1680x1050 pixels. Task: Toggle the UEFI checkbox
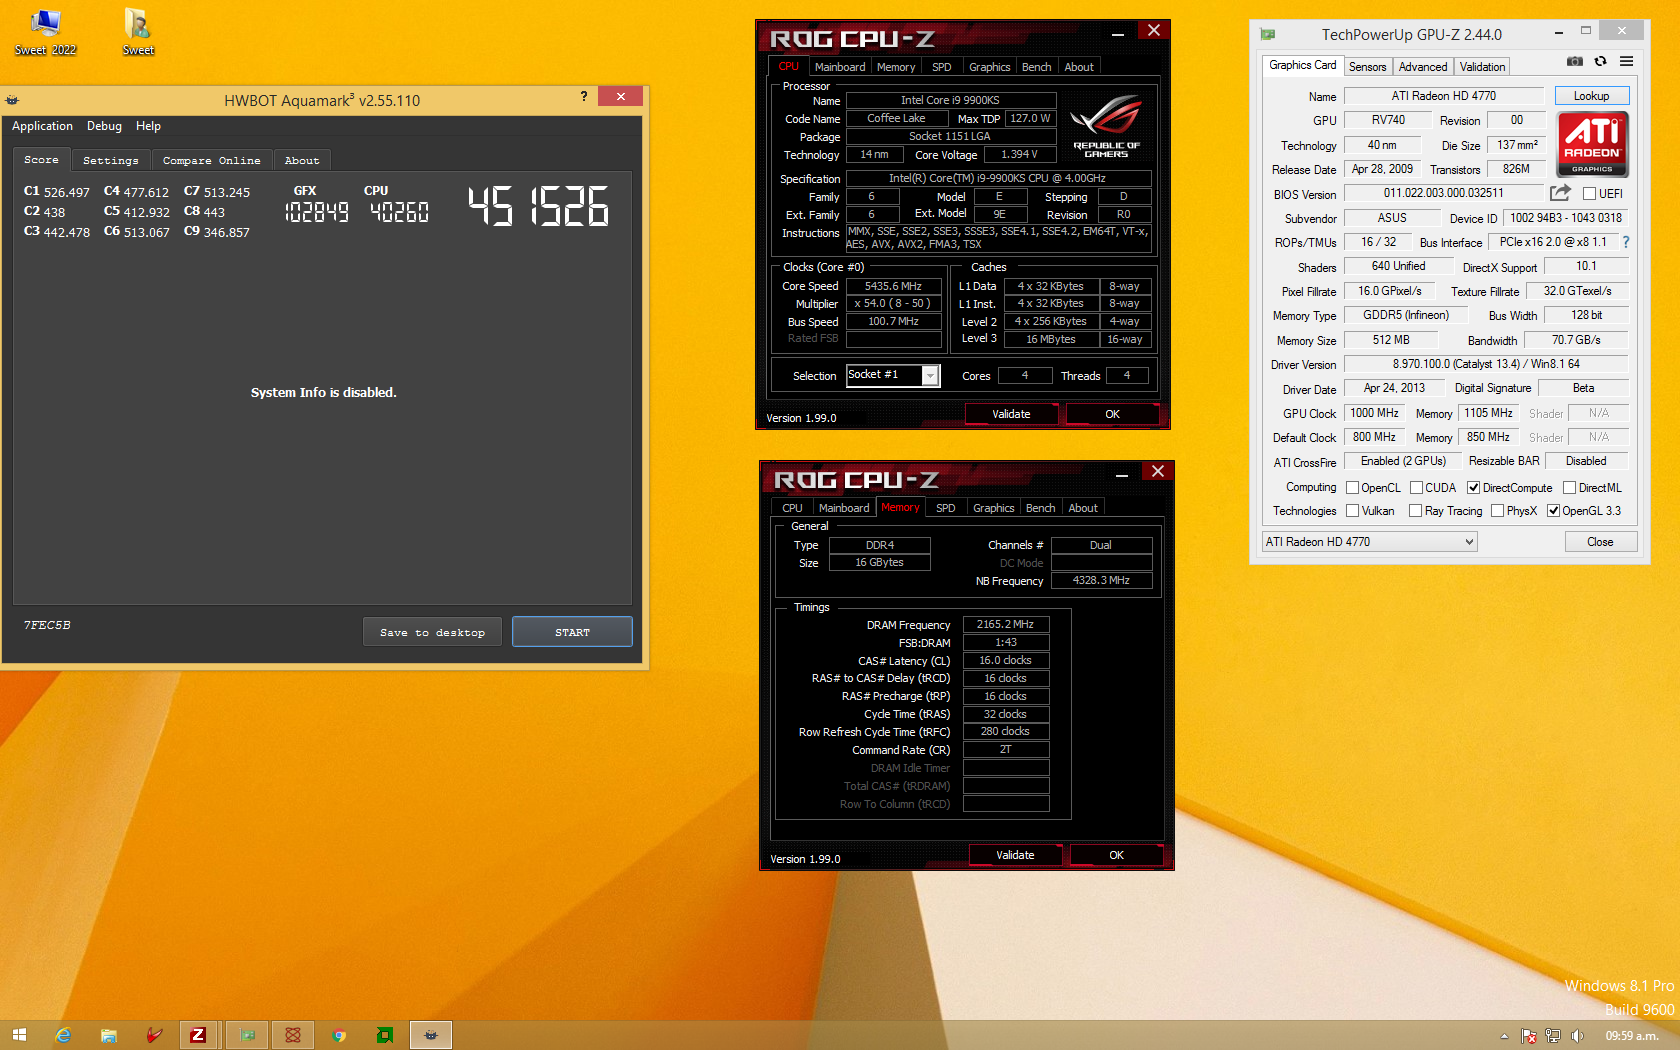point(1589,194)
